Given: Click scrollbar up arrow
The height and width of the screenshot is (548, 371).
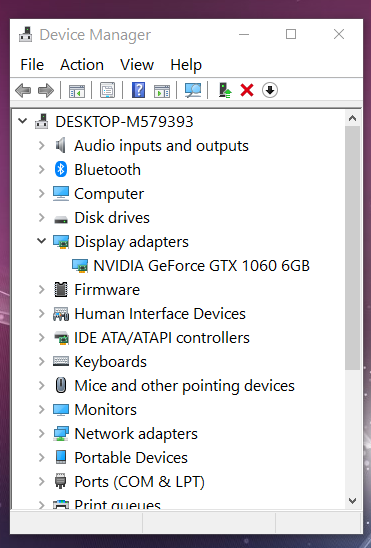Looking at the screenshot, I should 352,118.
